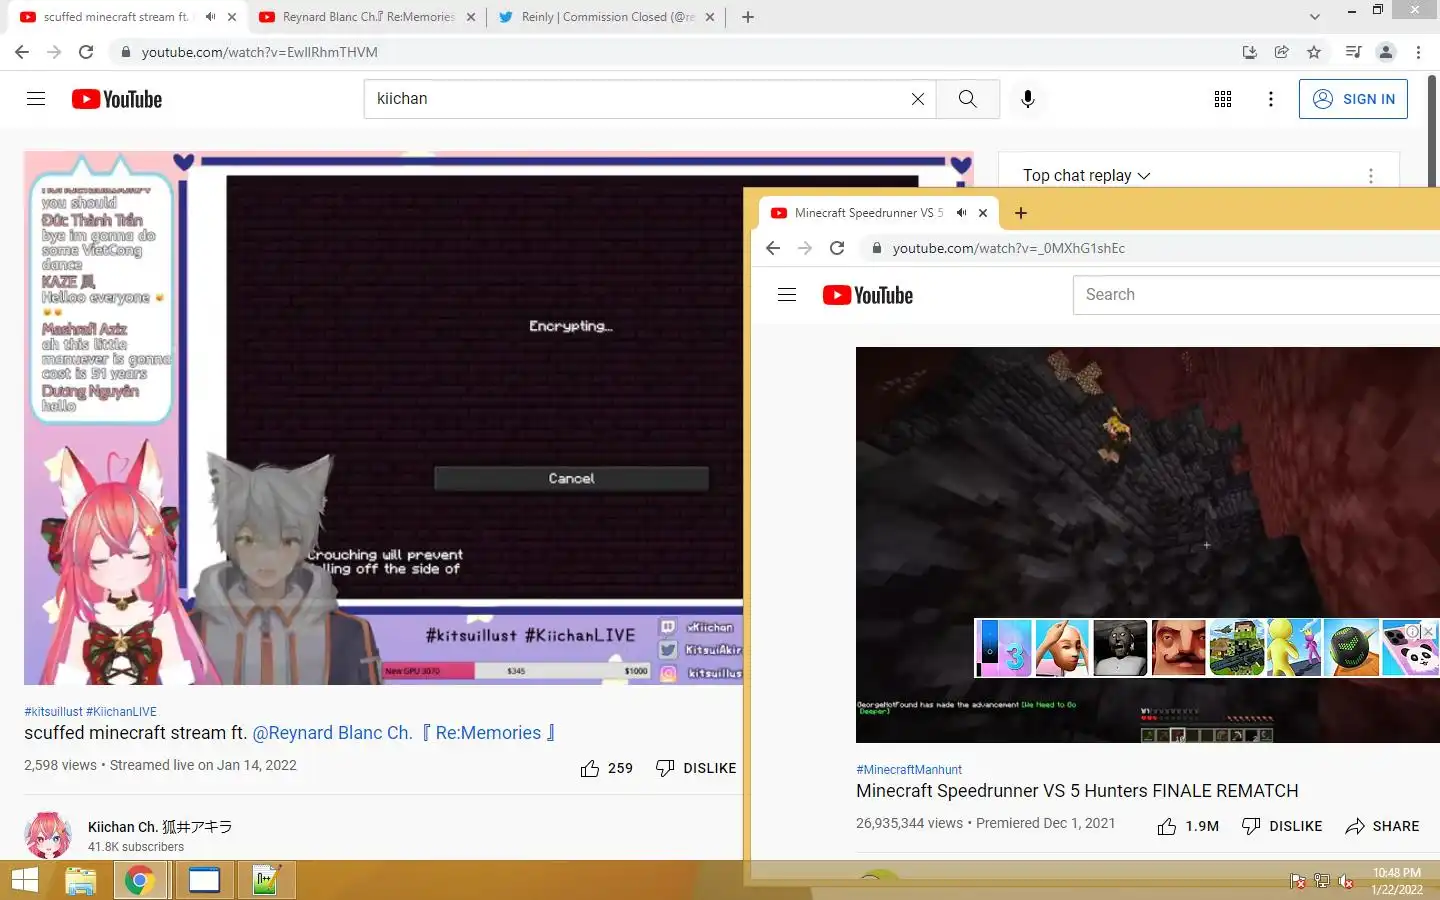Dislike the Speedrunner VS 5 Hunters video

(1282, 826)
